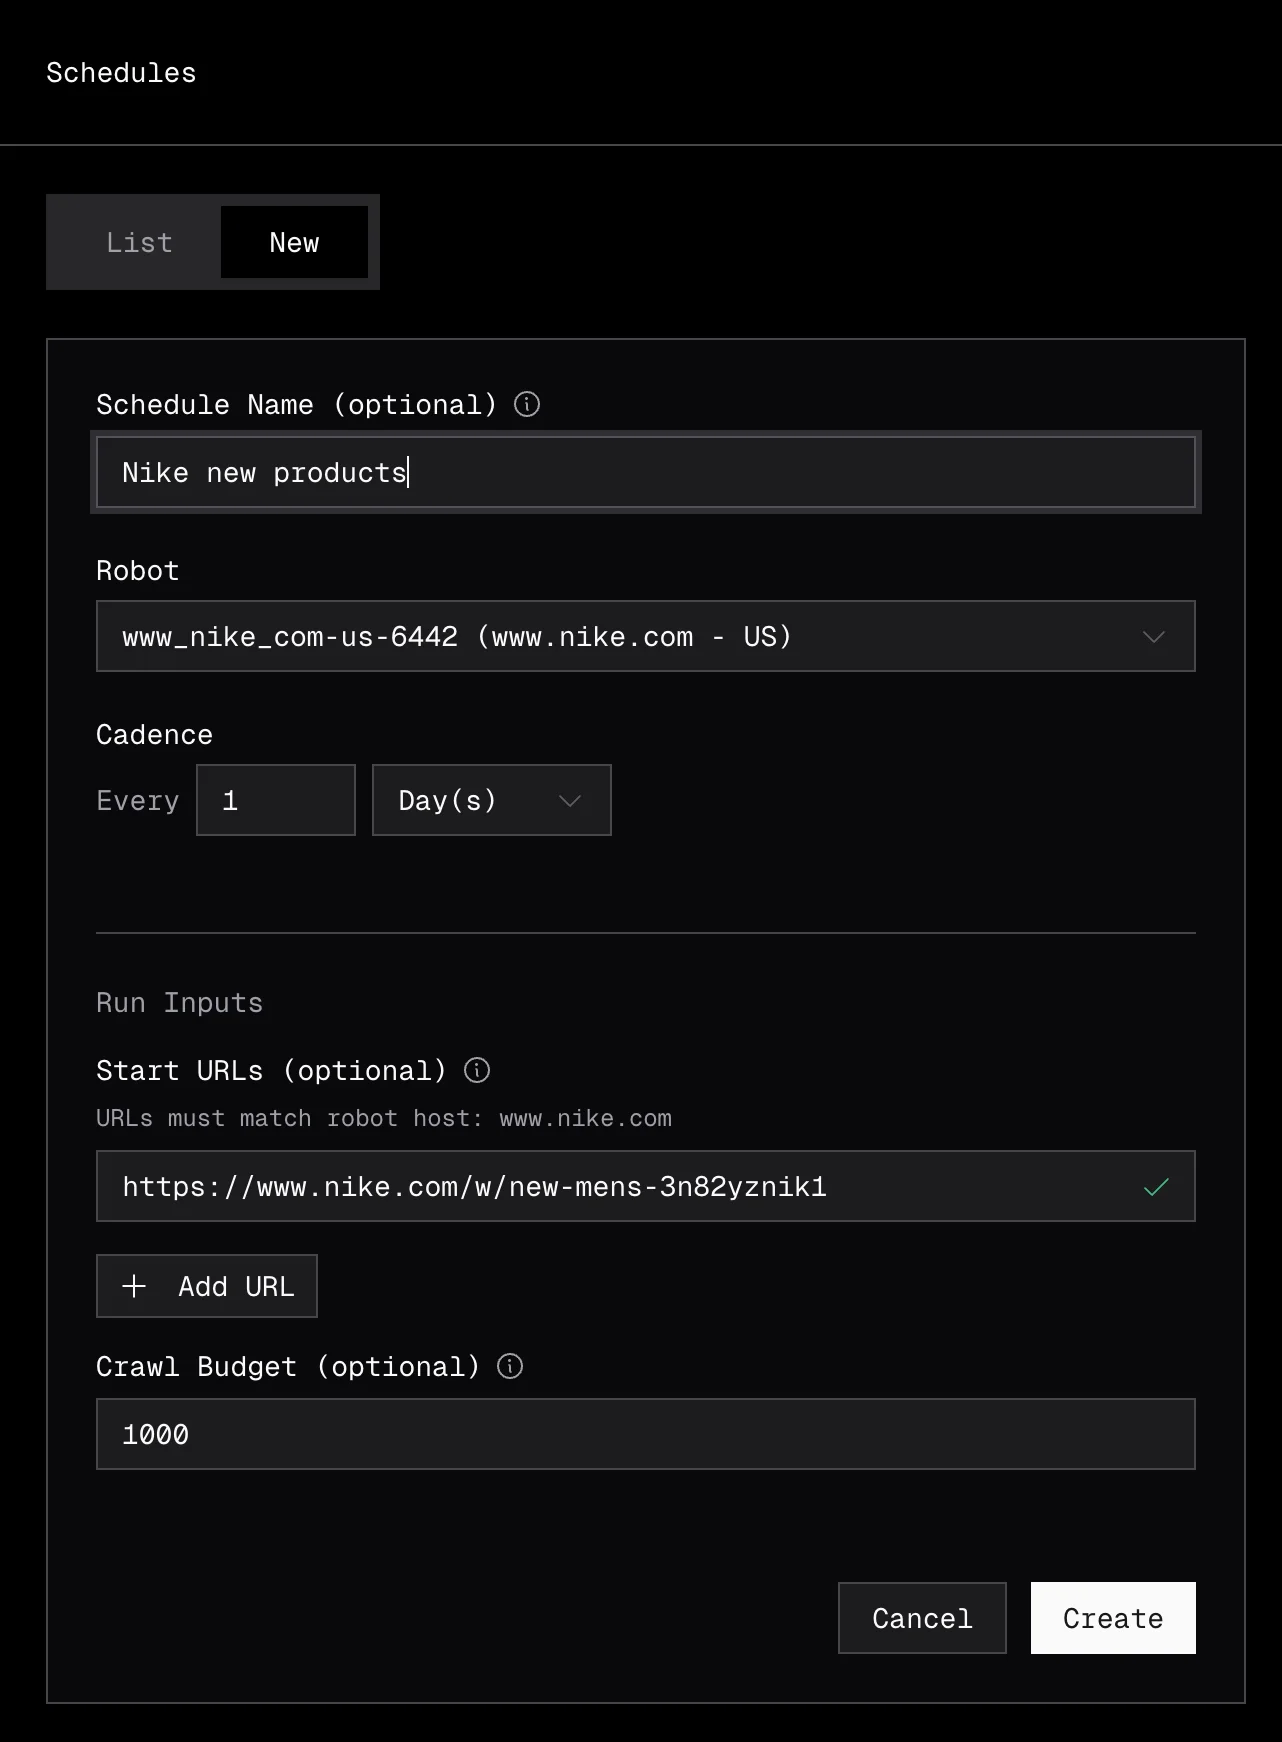Cancel the new schedule form

921,1618
